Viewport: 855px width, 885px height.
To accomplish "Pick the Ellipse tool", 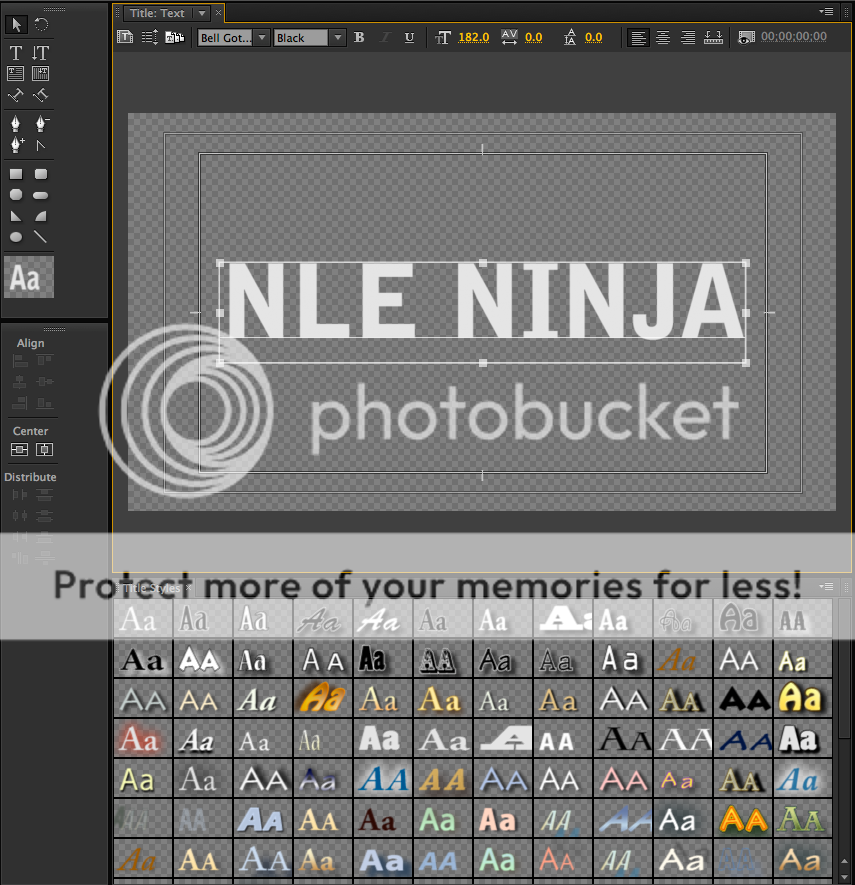I will click(16, 237).
